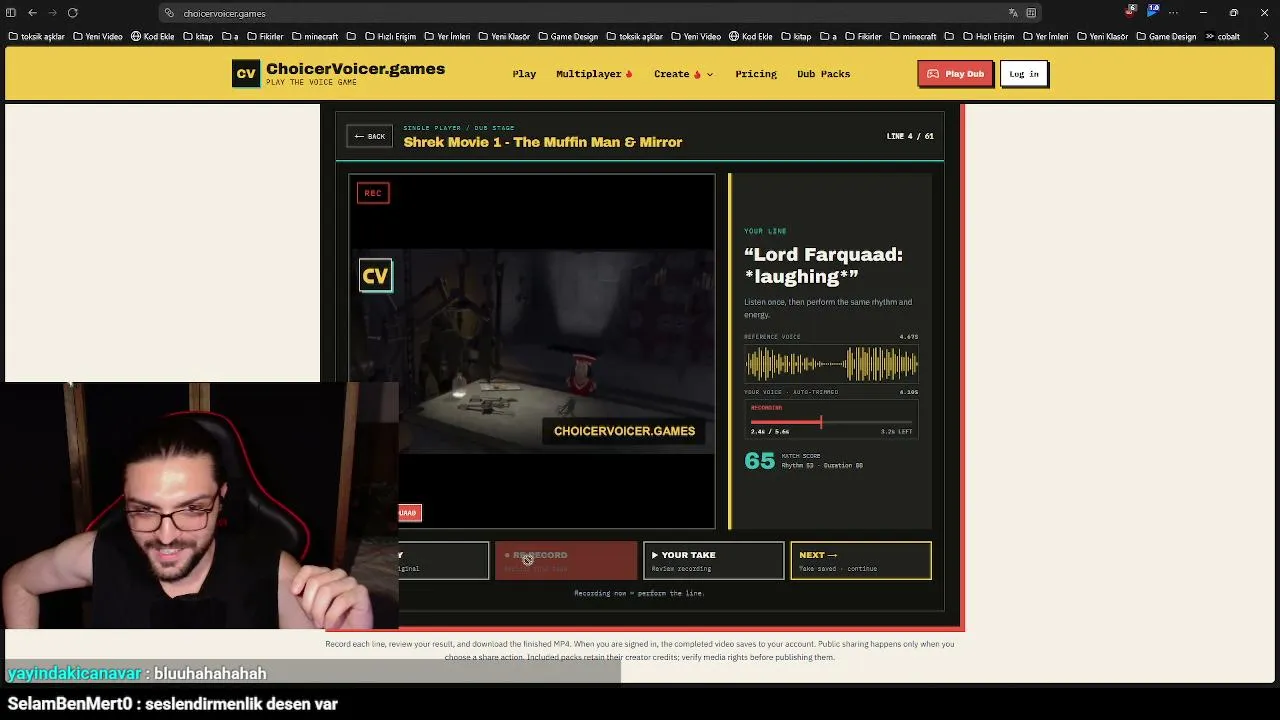
Task: Click 'Recording now — perform the line.' status text
Action: 639,594
